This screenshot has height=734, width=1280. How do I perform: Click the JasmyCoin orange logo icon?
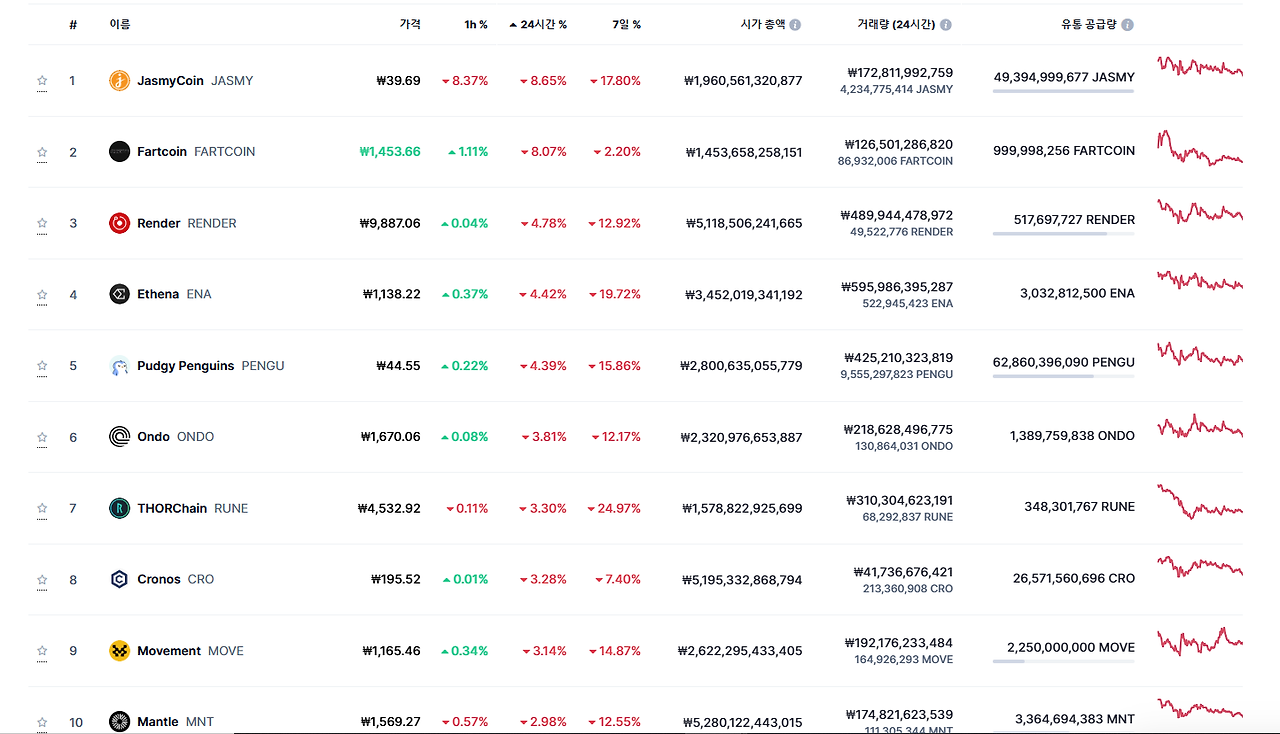click(119, 80)
